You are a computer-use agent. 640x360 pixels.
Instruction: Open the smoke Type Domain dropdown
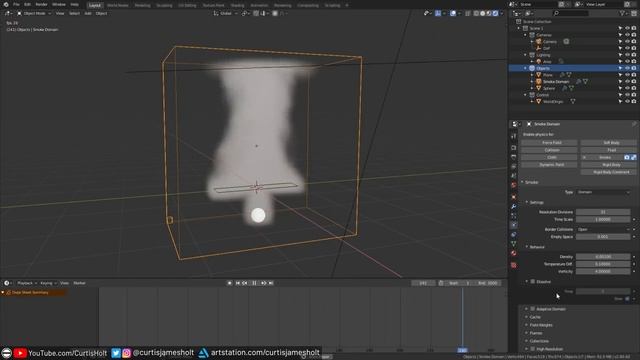pyautogui.click(x=603, y=192)
